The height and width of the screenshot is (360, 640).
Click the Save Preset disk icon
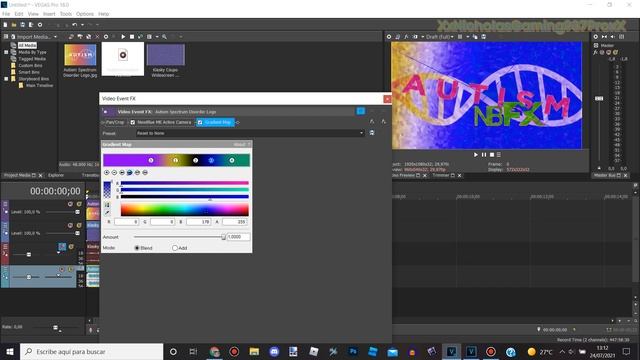372,133
